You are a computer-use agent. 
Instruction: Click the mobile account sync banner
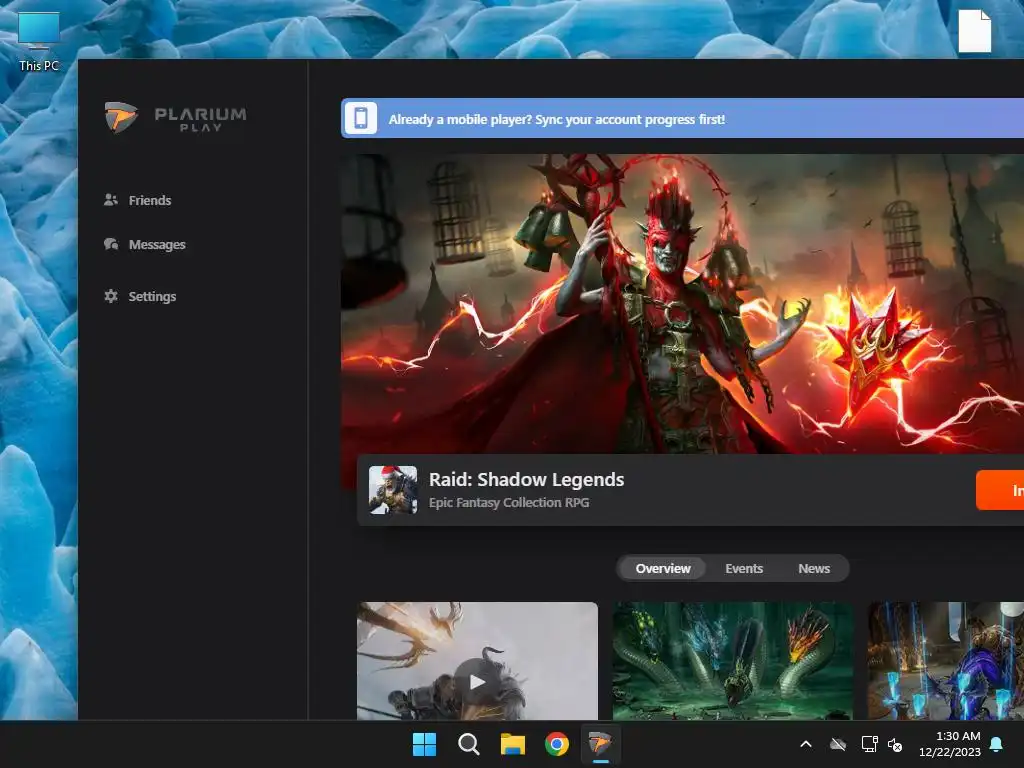(682, 118)
